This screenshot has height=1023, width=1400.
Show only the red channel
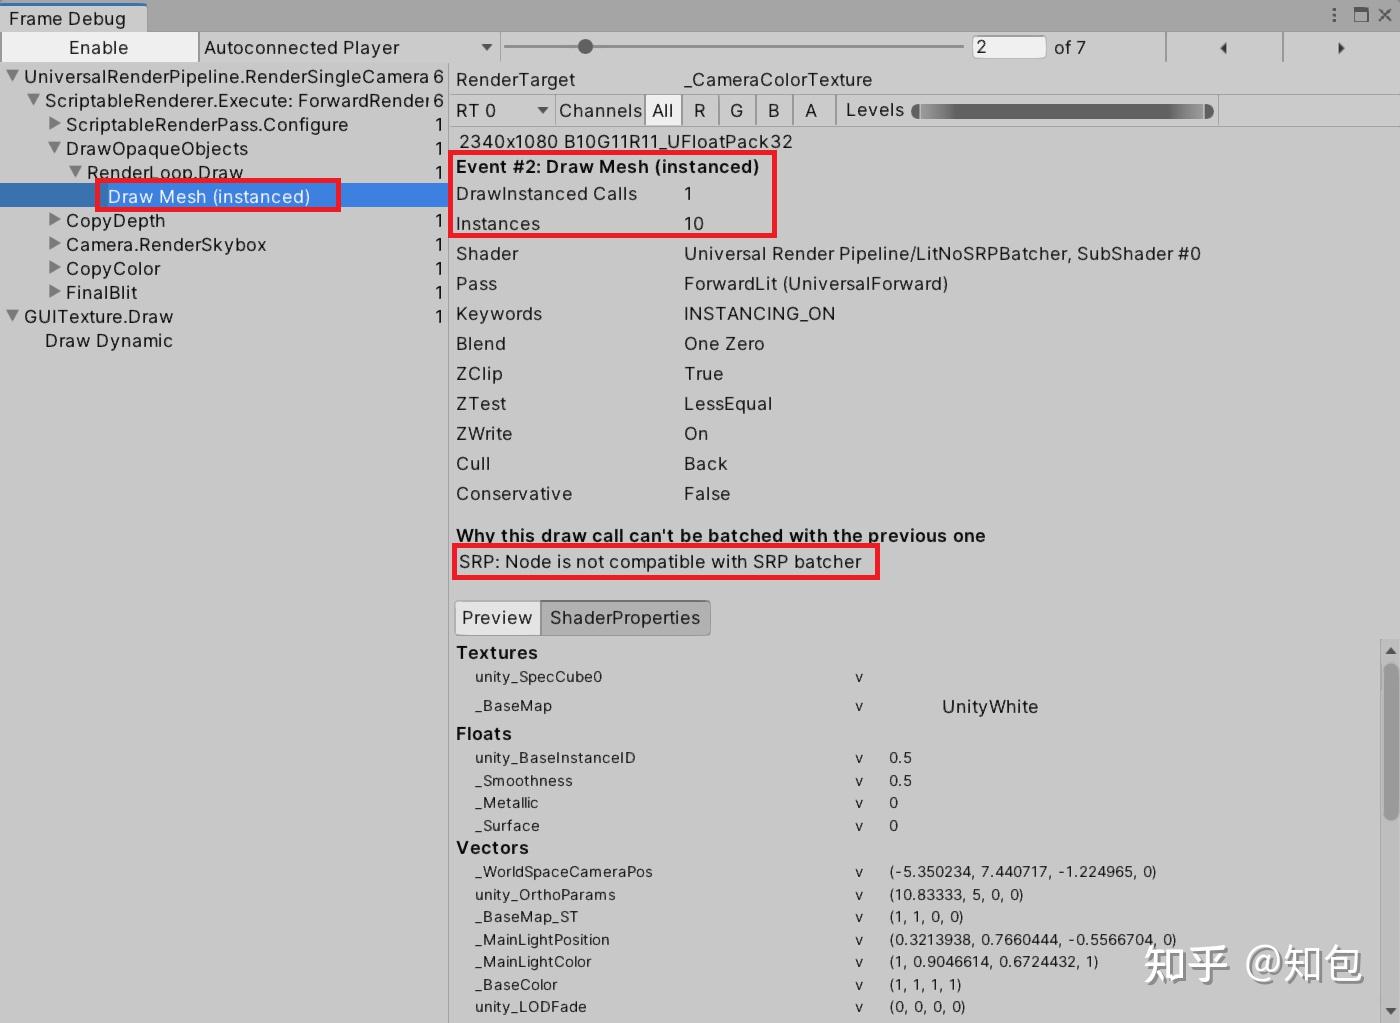699,110
